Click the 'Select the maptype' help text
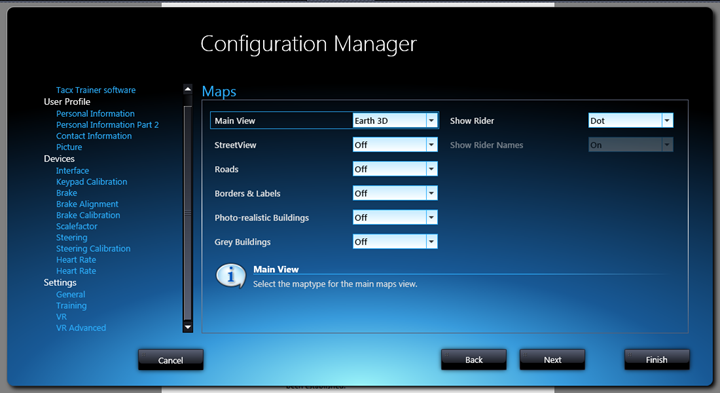This screenshot has height=393, width=720. (335, 284)
